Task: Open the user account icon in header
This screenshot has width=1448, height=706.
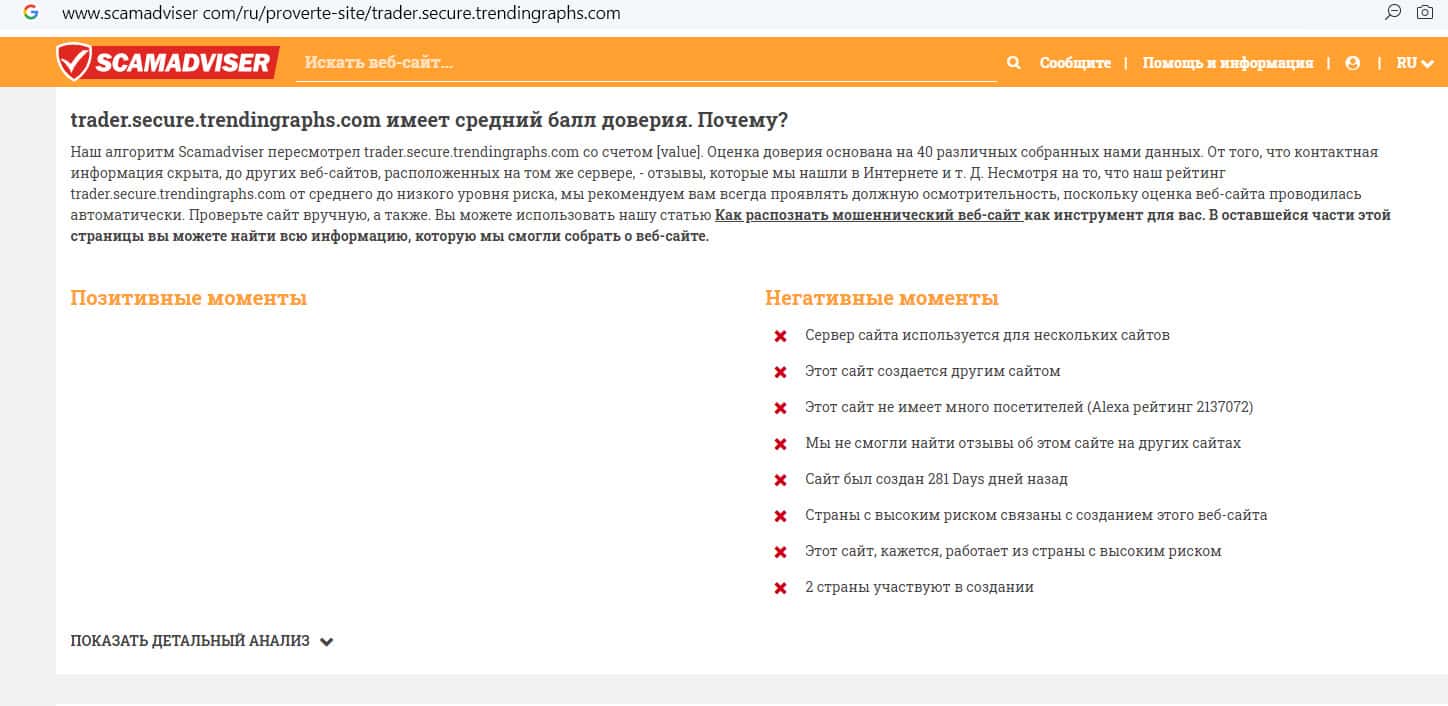Action: 1353,62
